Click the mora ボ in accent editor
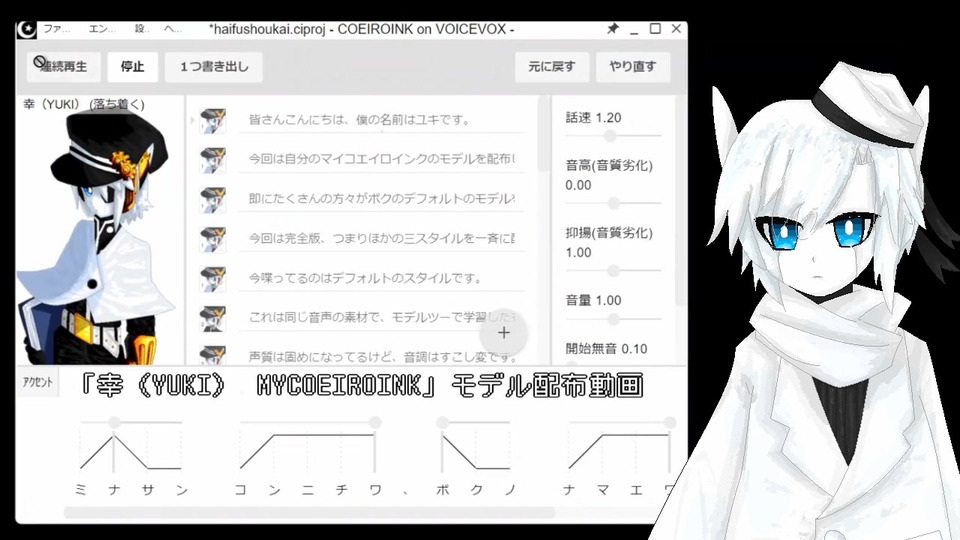 [443, 490]
